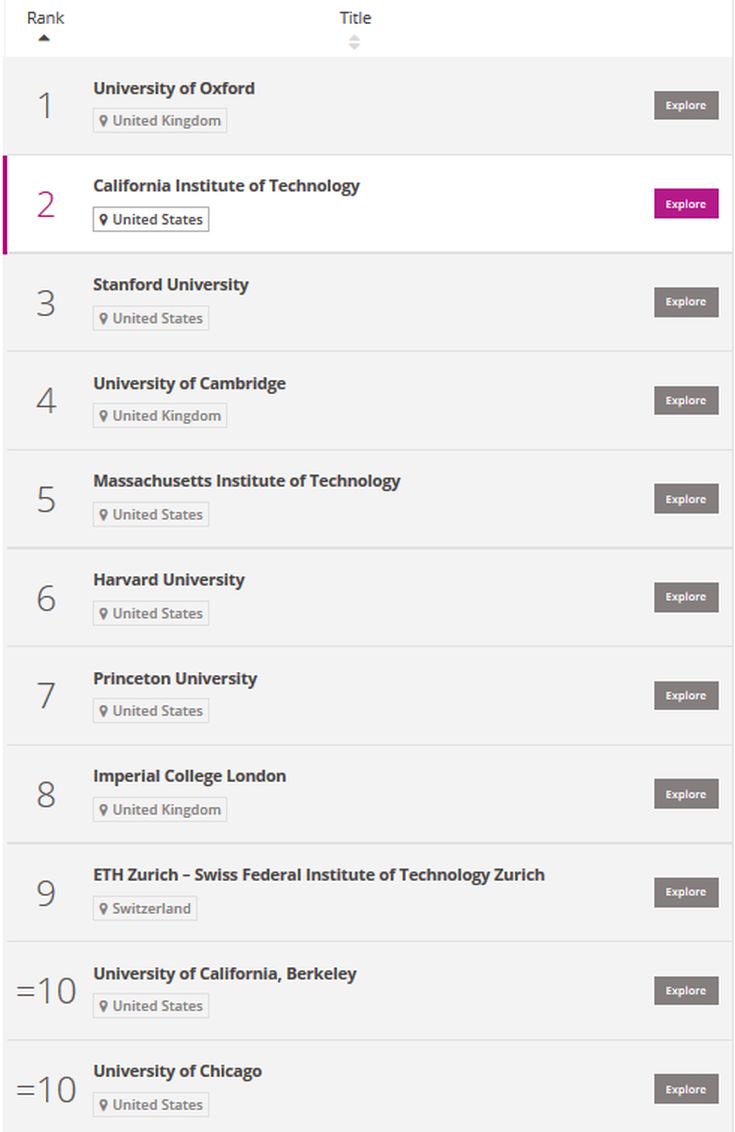This screenshot has width=735, height=1132.
Task: Explore ETH Zurich entry
Action: 686,892
